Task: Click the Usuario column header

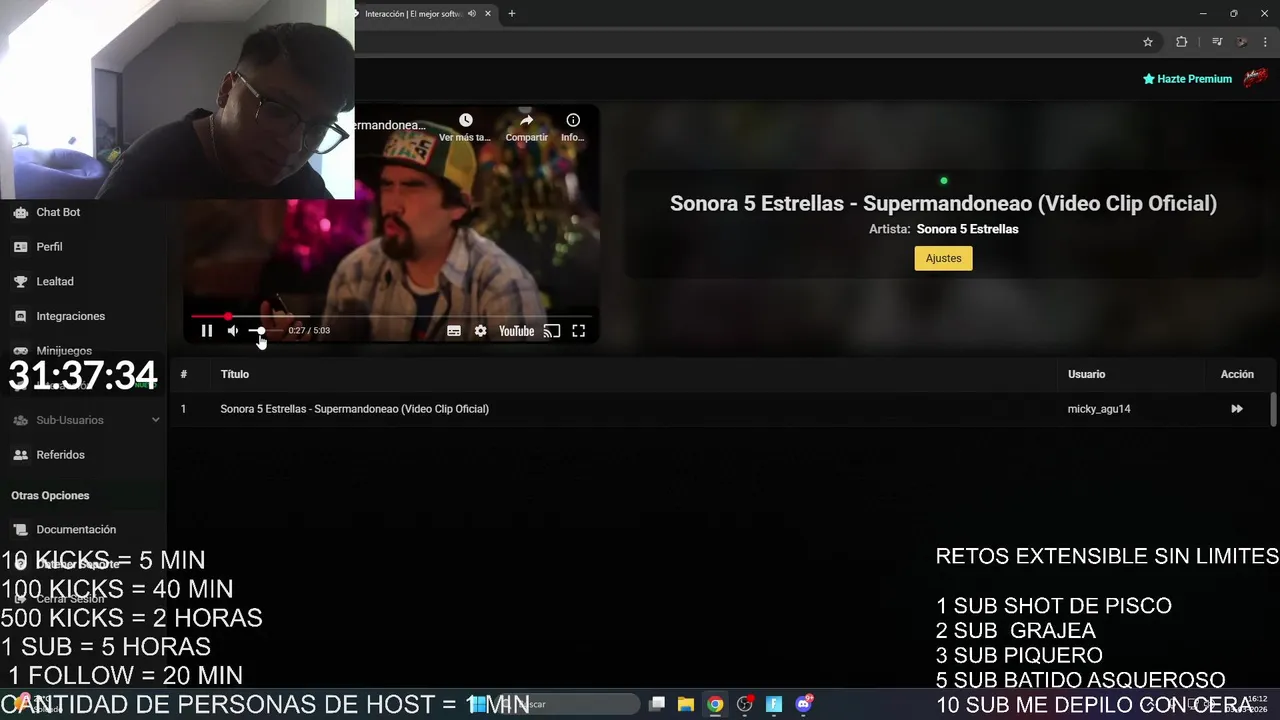Action: [1086, 374]
